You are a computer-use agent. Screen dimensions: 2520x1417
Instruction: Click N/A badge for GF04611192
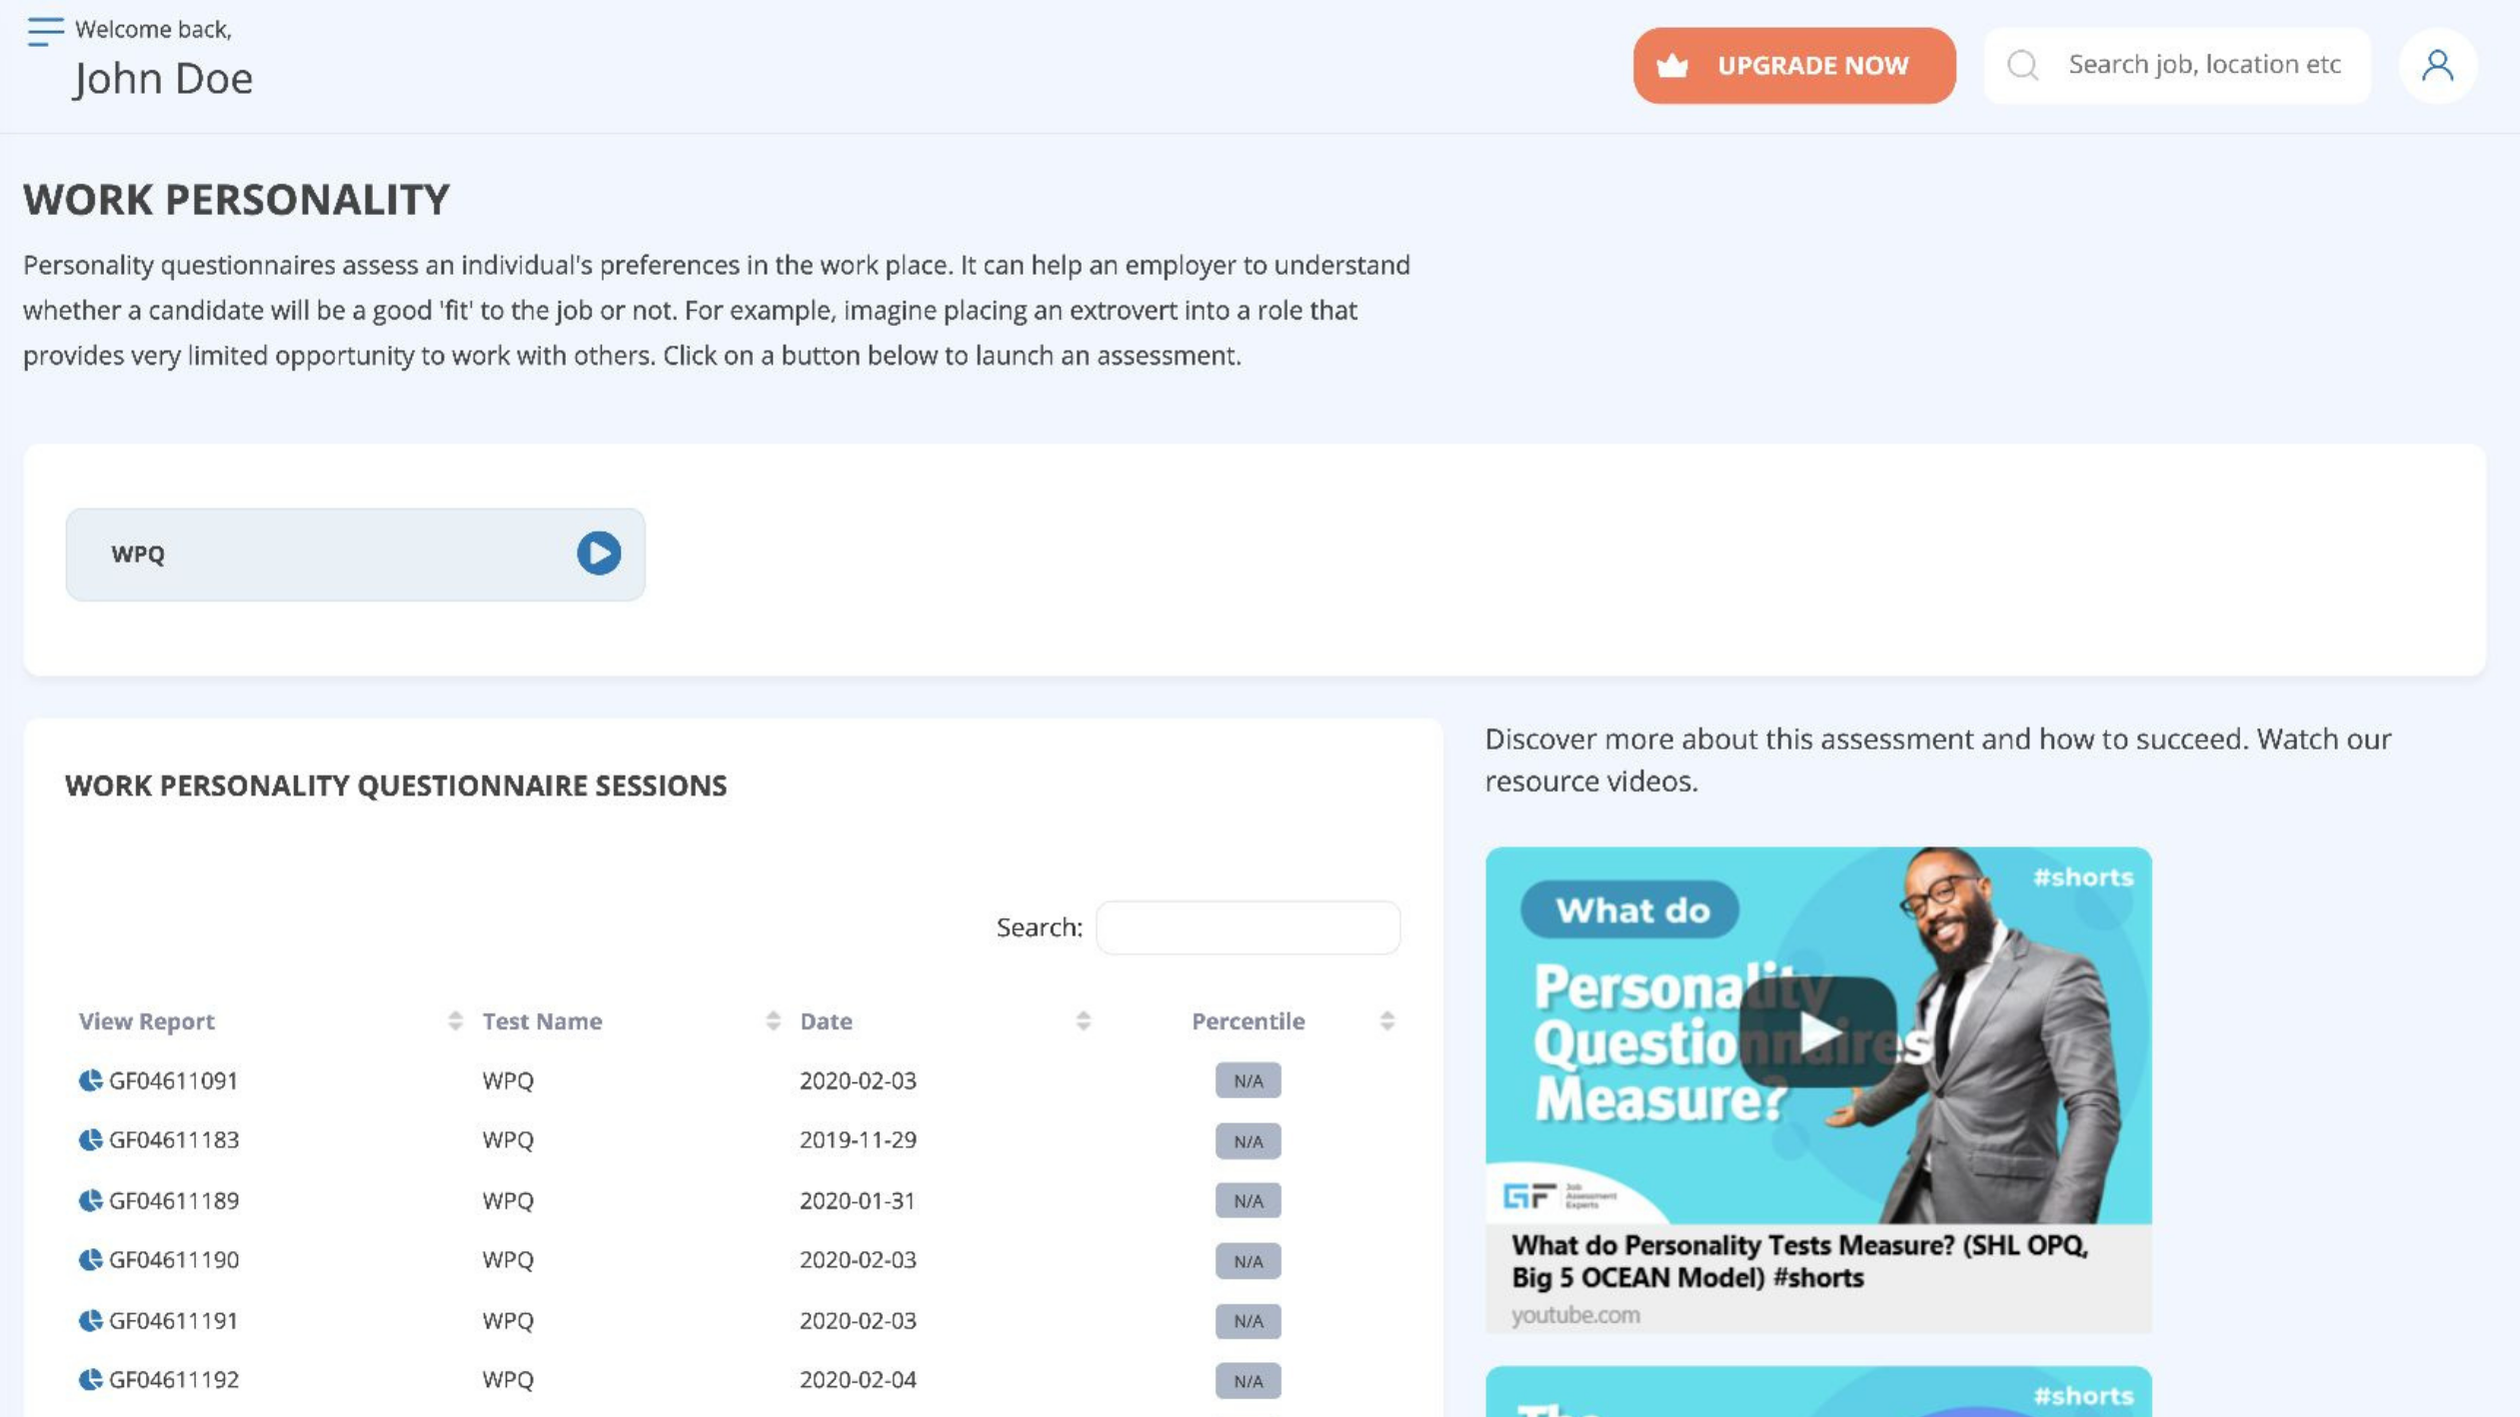tap(1248, 1381)
